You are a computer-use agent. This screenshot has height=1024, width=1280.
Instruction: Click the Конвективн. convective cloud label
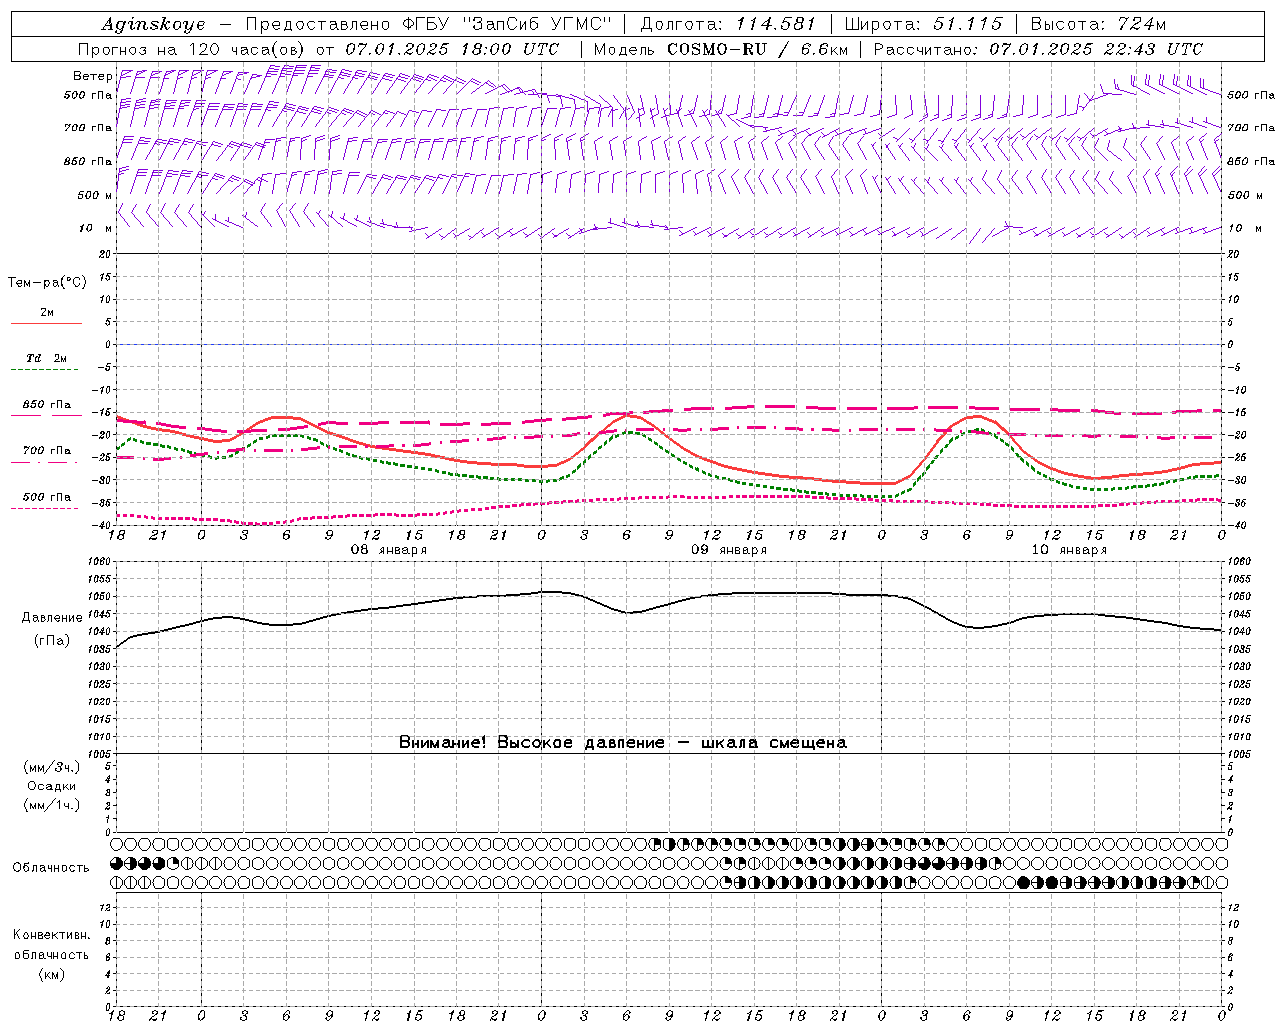coord(51,935)
